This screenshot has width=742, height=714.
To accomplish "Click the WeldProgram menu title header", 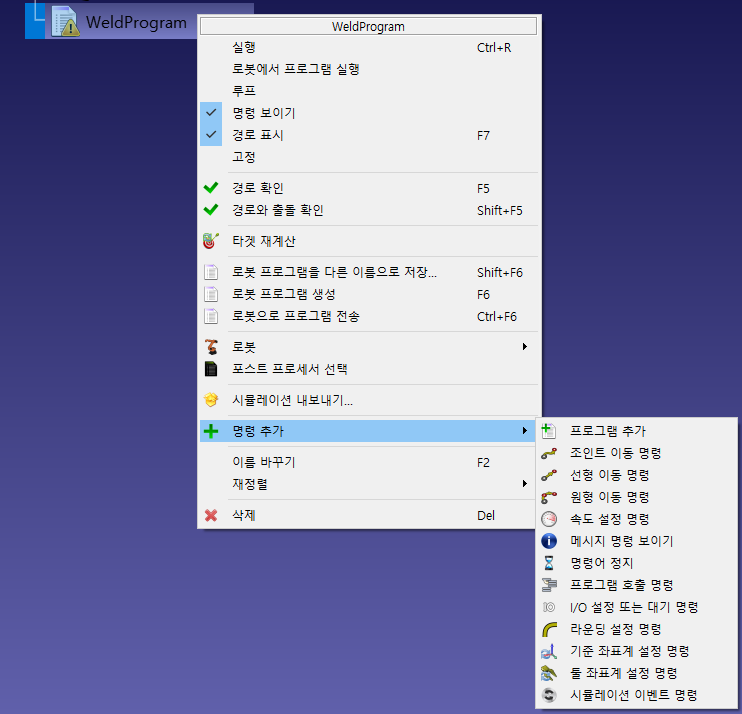I will point(368,26).
